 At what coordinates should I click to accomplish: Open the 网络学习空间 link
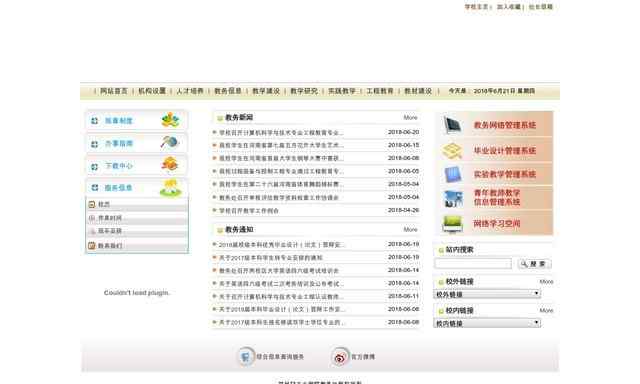497,224
